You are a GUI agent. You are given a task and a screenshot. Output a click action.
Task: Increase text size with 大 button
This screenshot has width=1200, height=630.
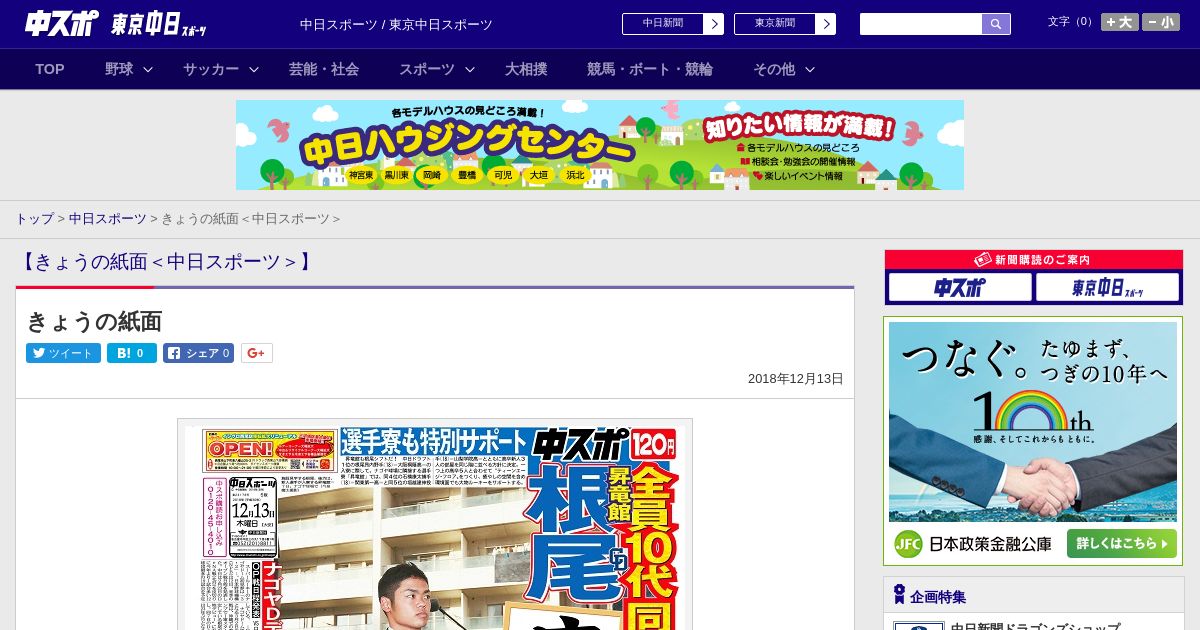[x=1120, y=22]
